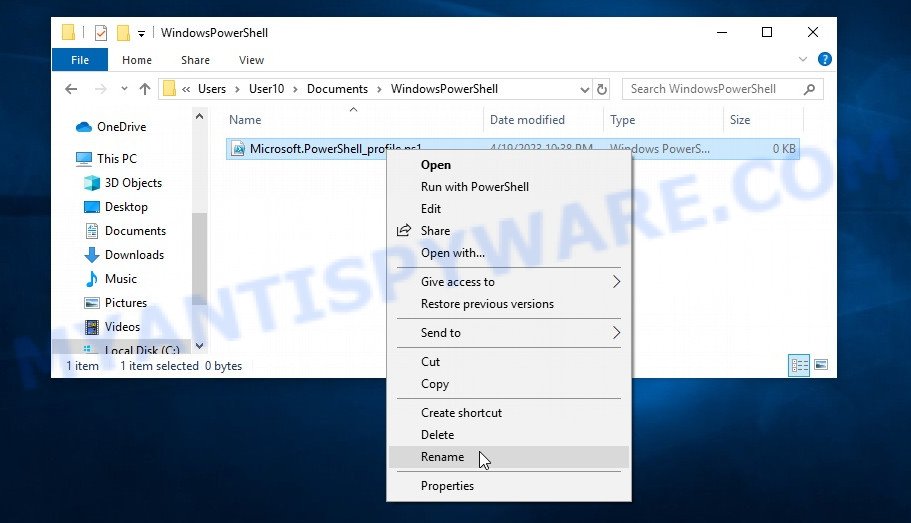Click the Properties quick access icon
Screen dimensions: 911x523
(101, 33)
